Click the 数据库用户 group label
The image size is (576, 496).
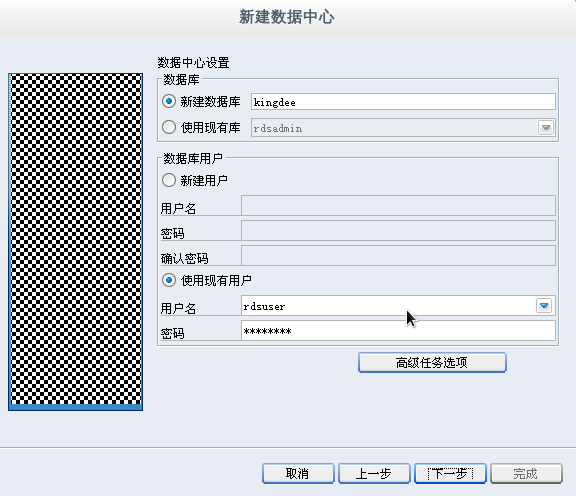point(193,159)
